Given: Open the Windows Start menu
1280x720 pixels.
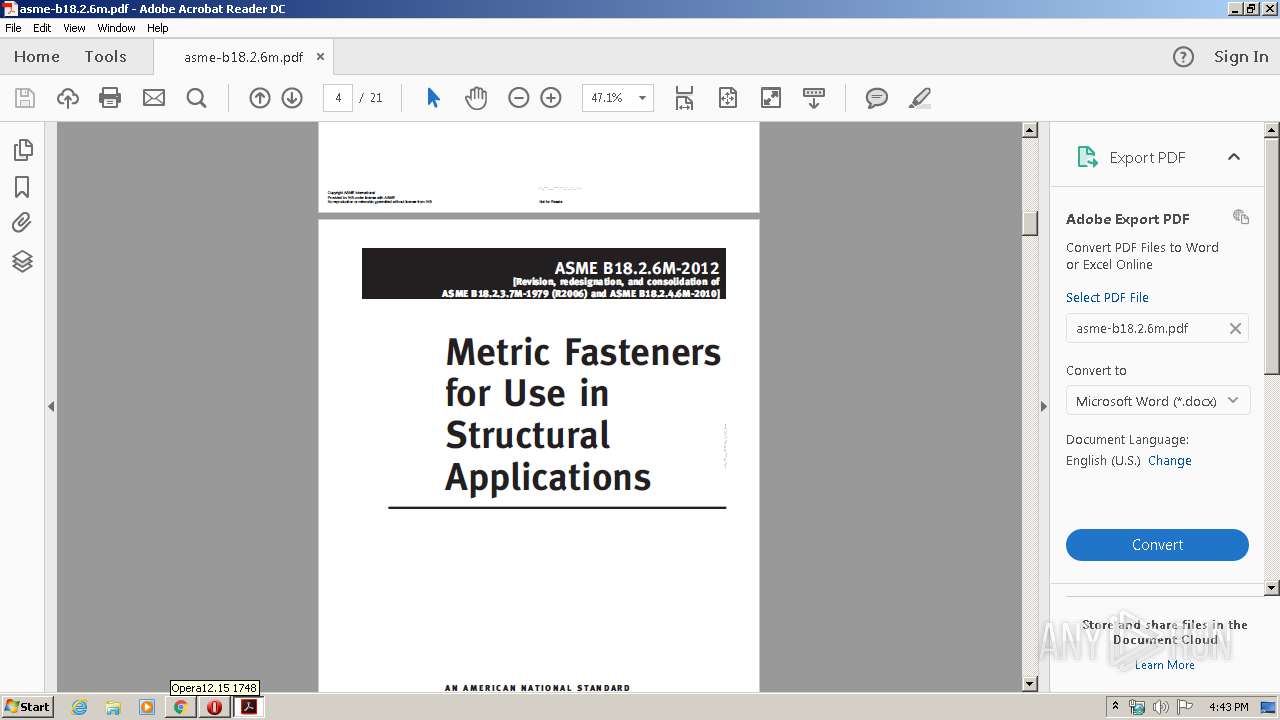Looking at the screenshot, I should (27, 707).
